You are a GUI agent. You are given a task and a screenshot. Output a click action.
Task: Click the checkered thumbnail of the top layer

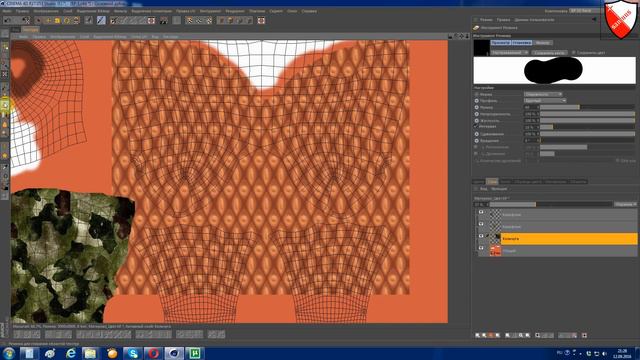click(x=495, y=214)
